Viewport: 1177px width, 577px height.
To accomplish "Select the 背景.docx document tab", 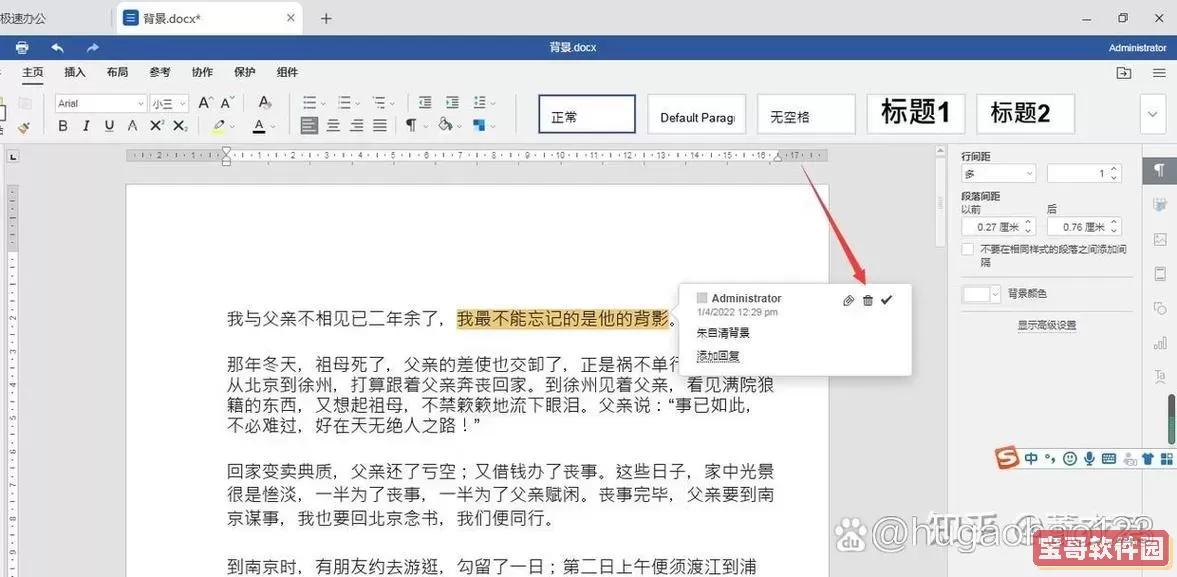I will [x=210, y=18].
